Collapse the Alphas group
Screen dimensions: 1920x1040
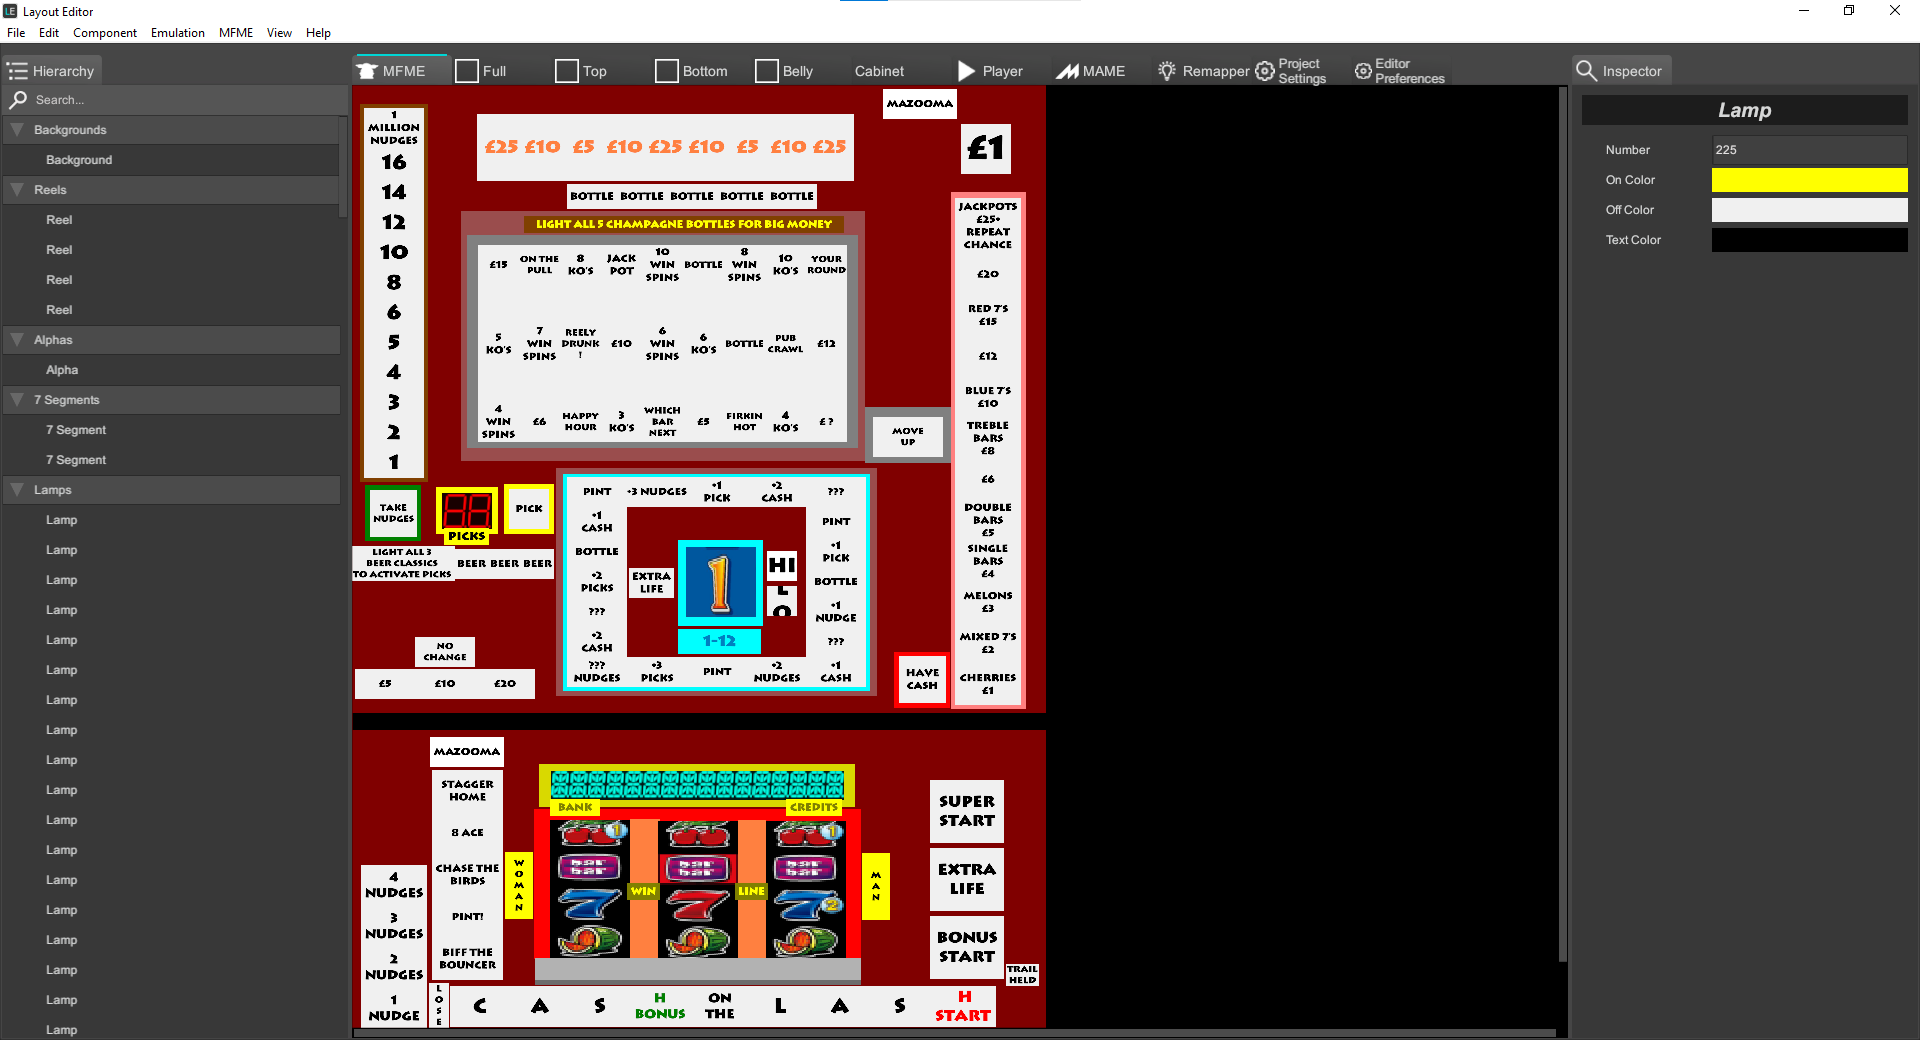pos(17,340)
